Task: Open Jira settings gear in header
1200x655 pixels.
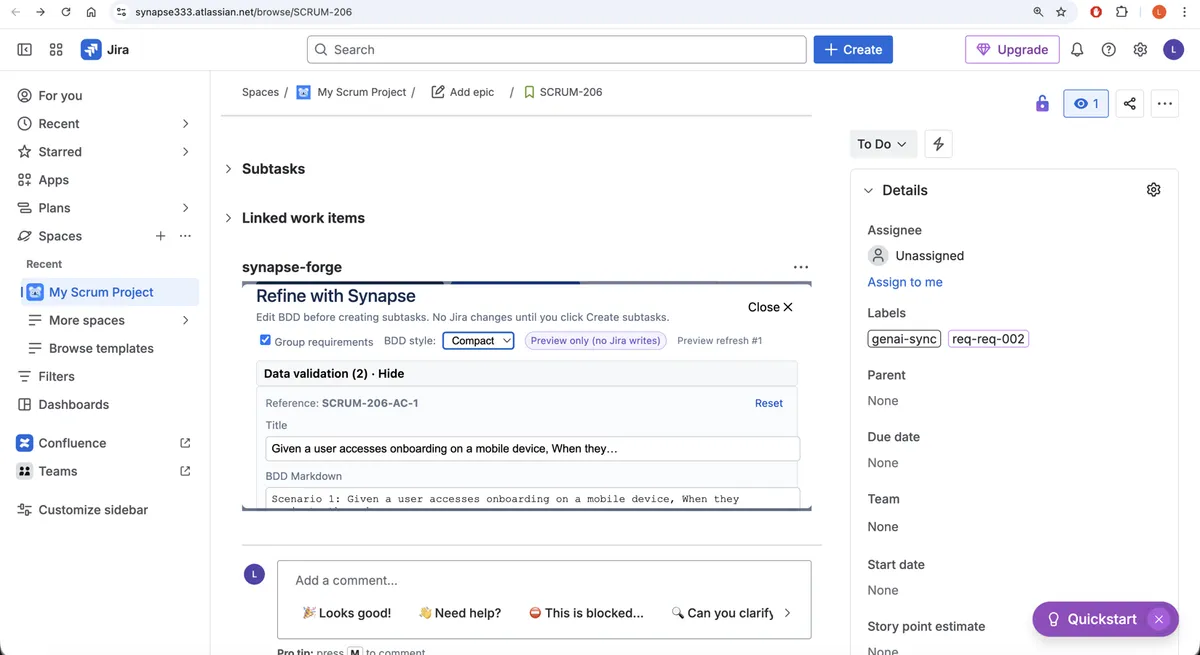Action: [x=1140, y=49]
